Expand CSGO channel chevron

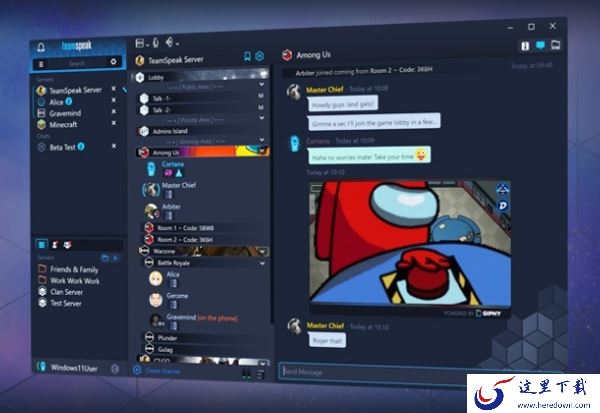262,362
